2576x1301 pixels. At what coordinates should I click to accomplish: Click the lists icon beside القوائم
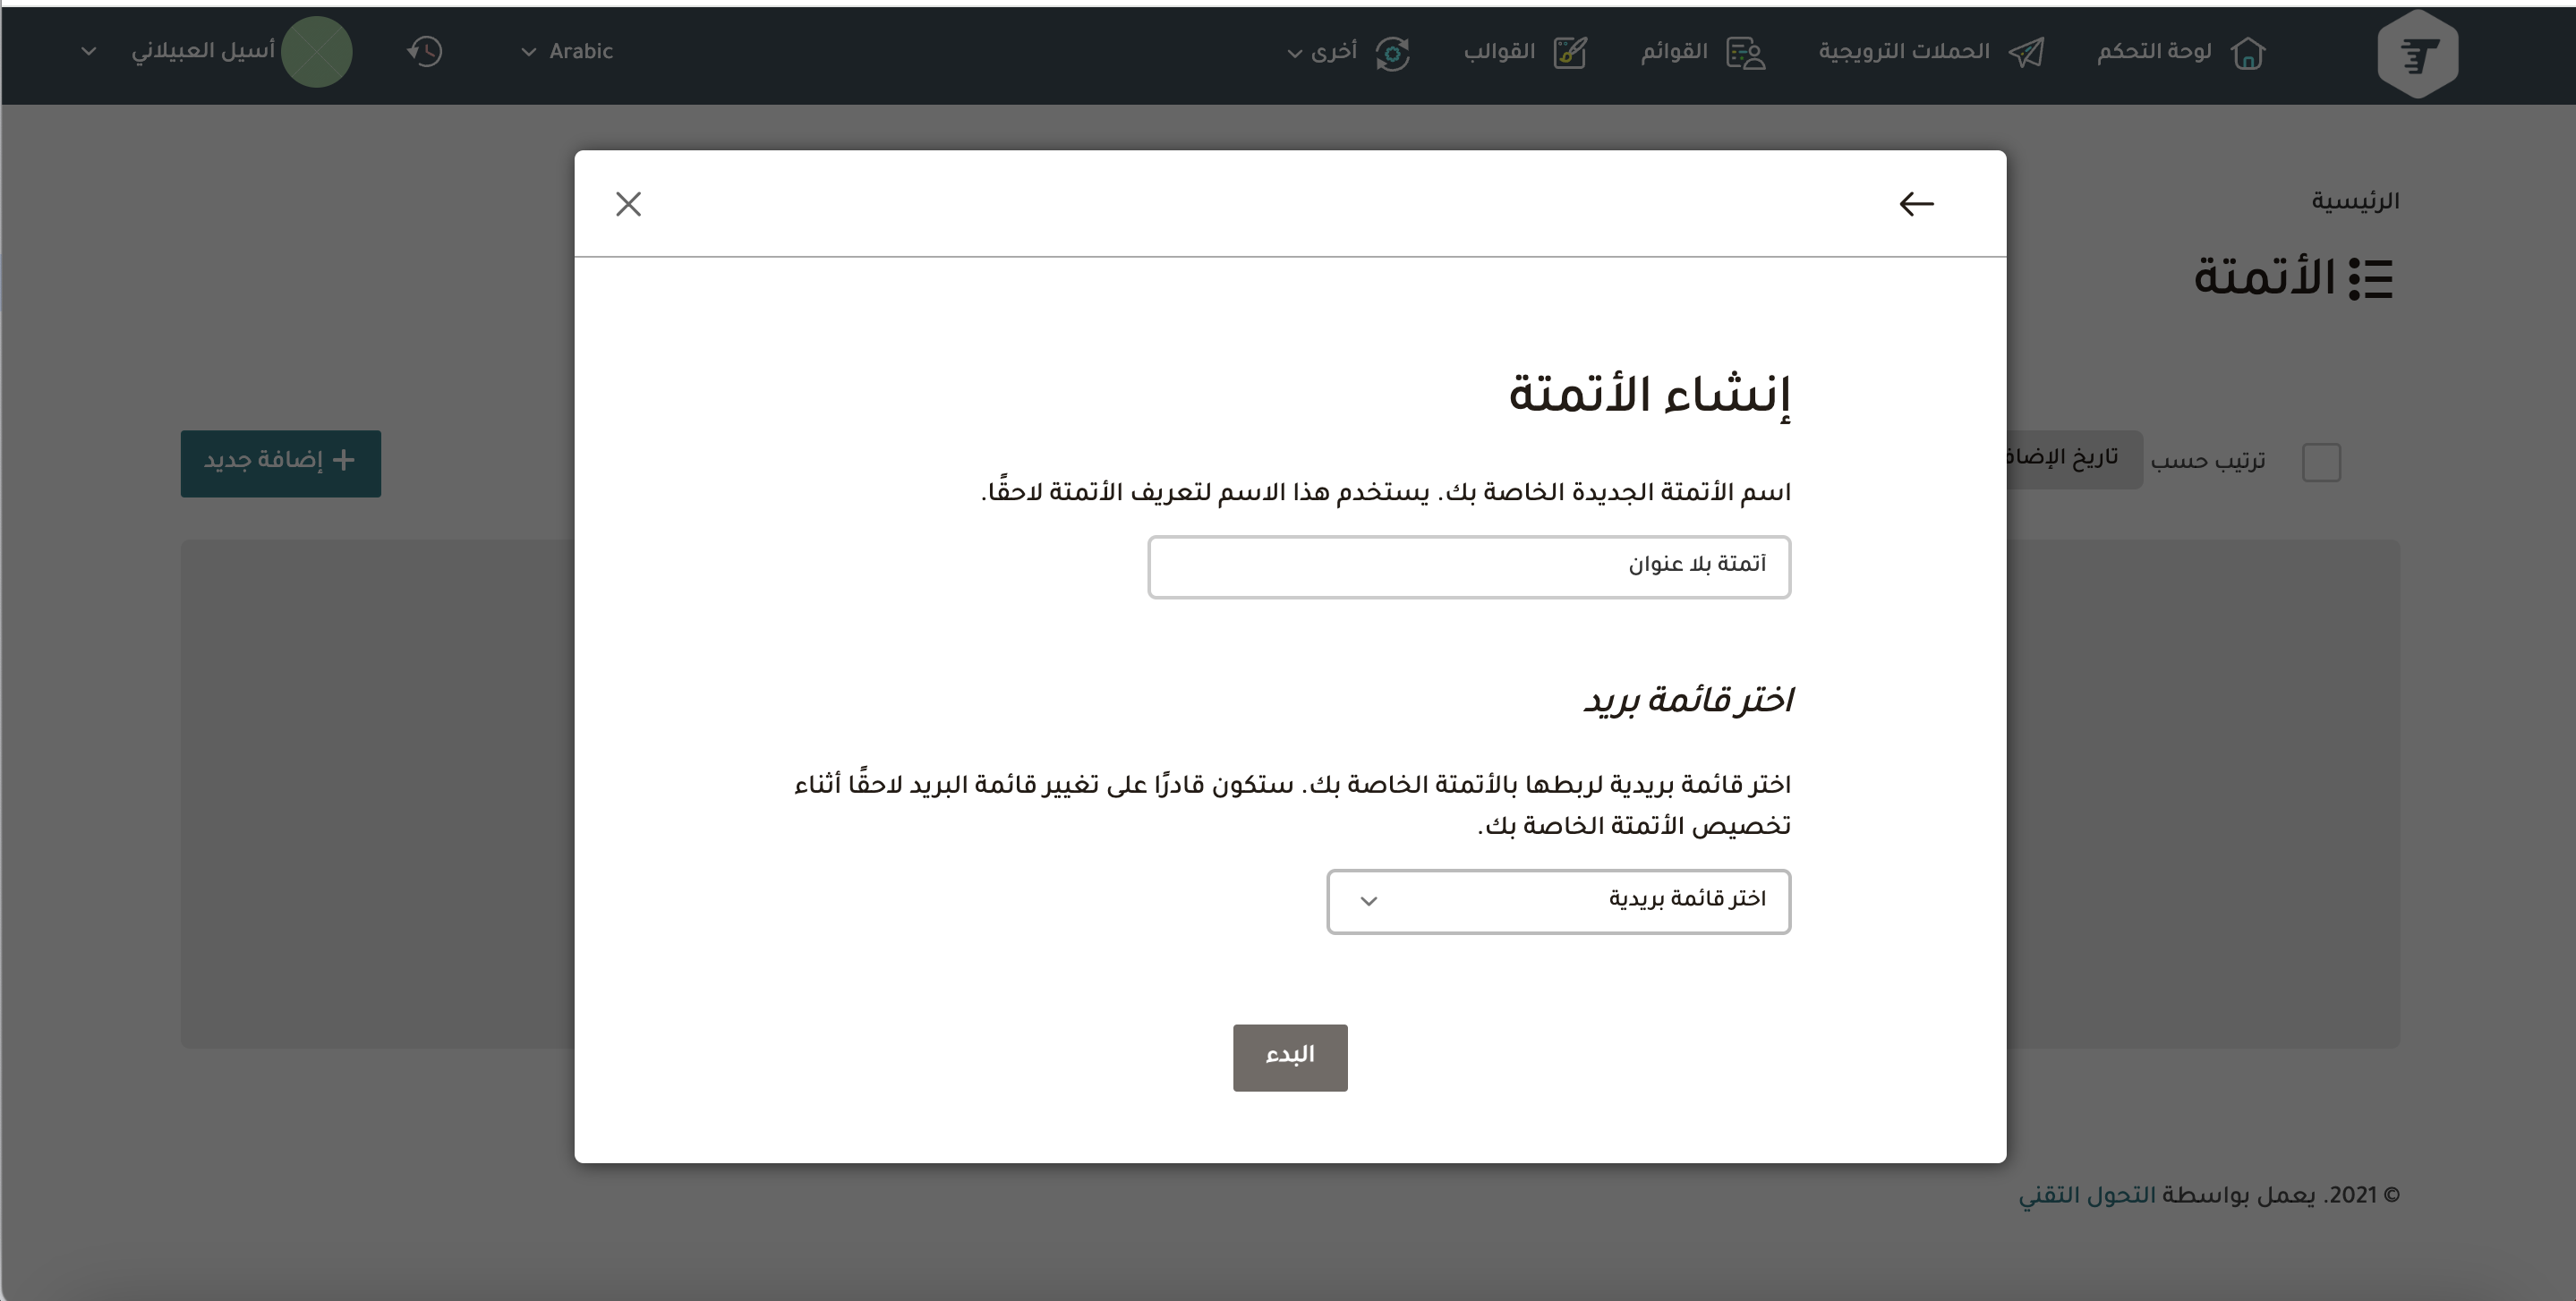click(x=1746, y=53)
